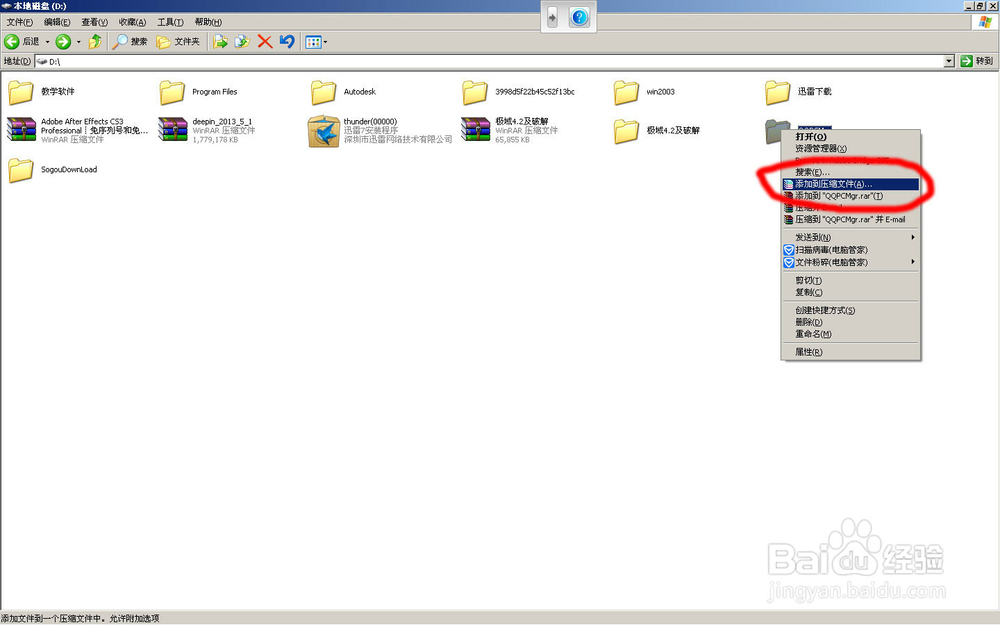Select the SogouDownLoad folder
The height and width of the screenshot is (625, 1000).
[53, 170]
